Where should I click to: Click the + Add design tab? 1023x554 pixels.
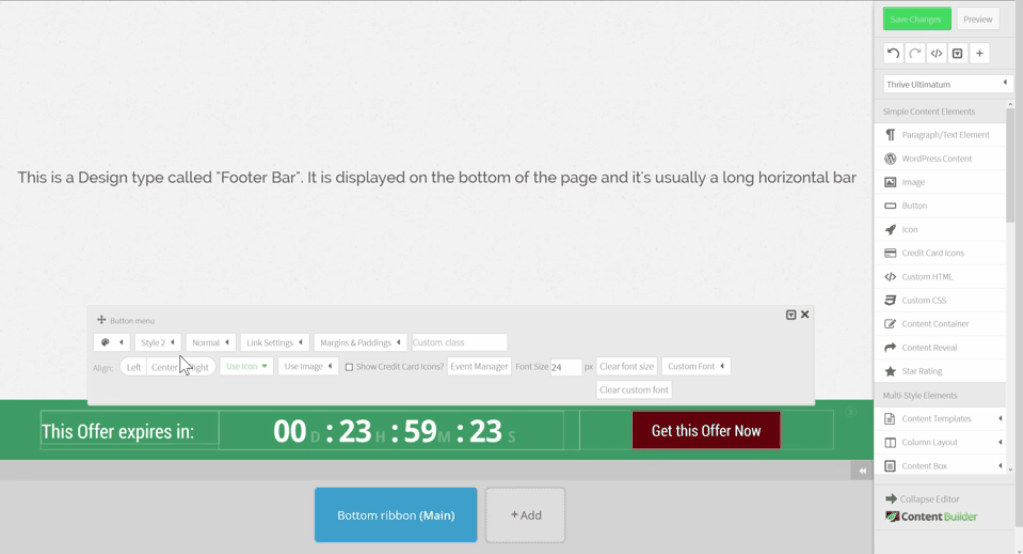[525, 515]
